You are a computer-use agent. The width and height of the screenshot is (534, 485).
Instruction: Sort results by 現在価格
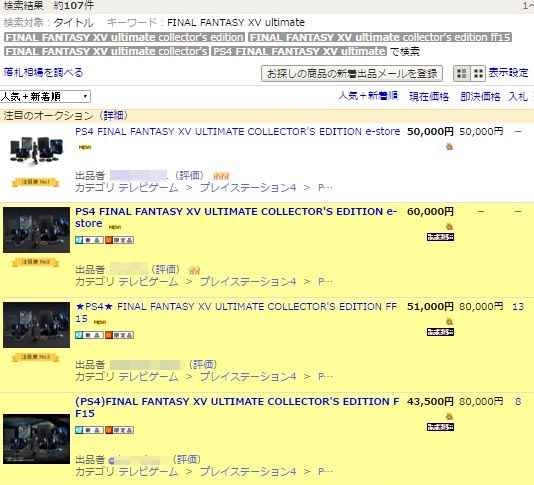click(x=429, y=96)
